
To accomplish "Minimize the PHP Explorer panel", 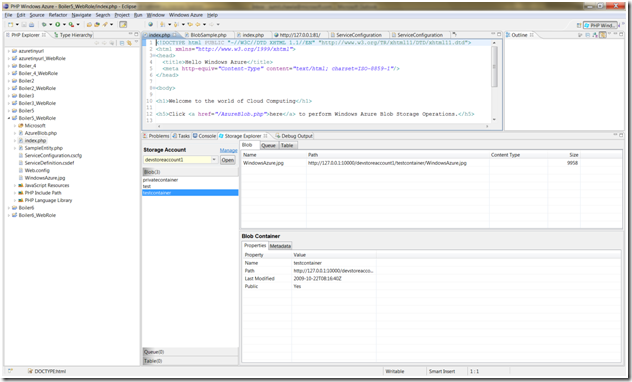I will pos(130,34).
